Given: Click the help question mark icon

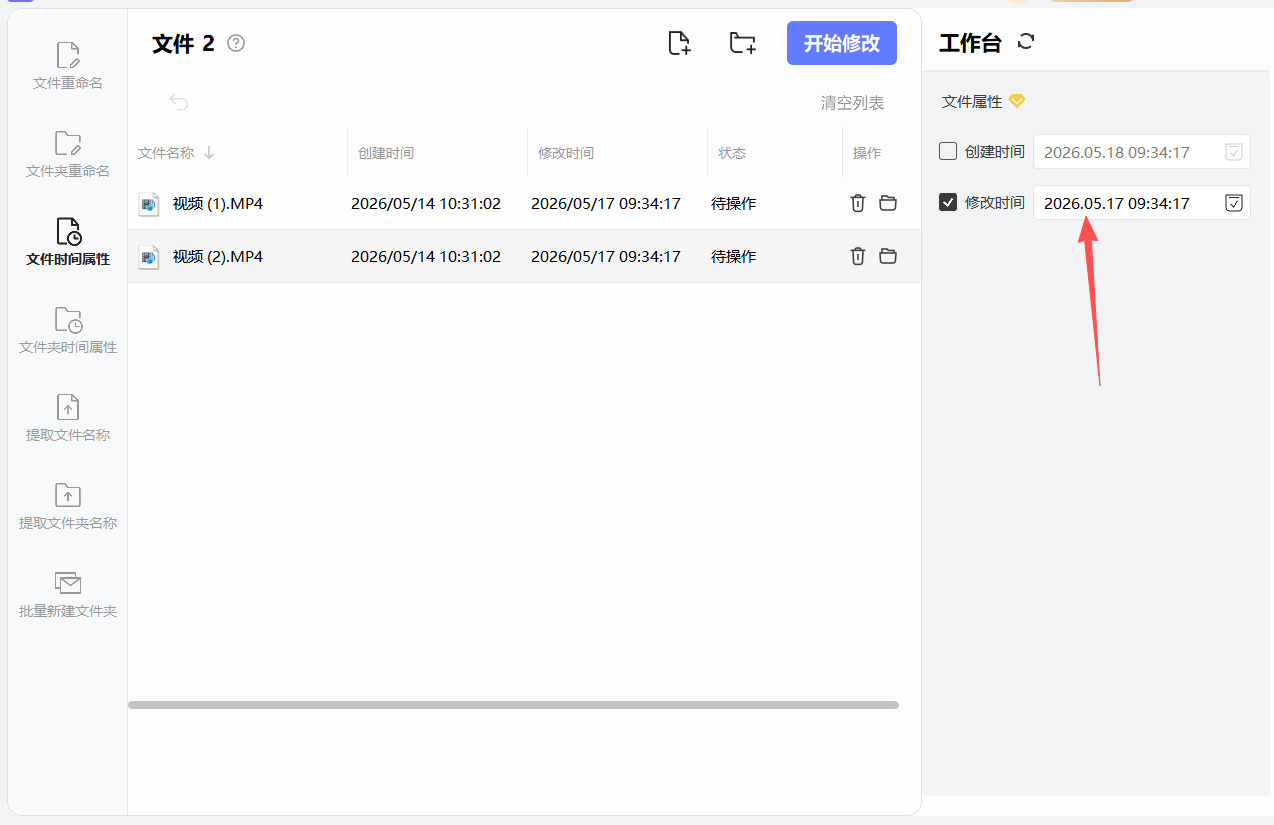Looking at the screenshot, I should pos(236,43).
